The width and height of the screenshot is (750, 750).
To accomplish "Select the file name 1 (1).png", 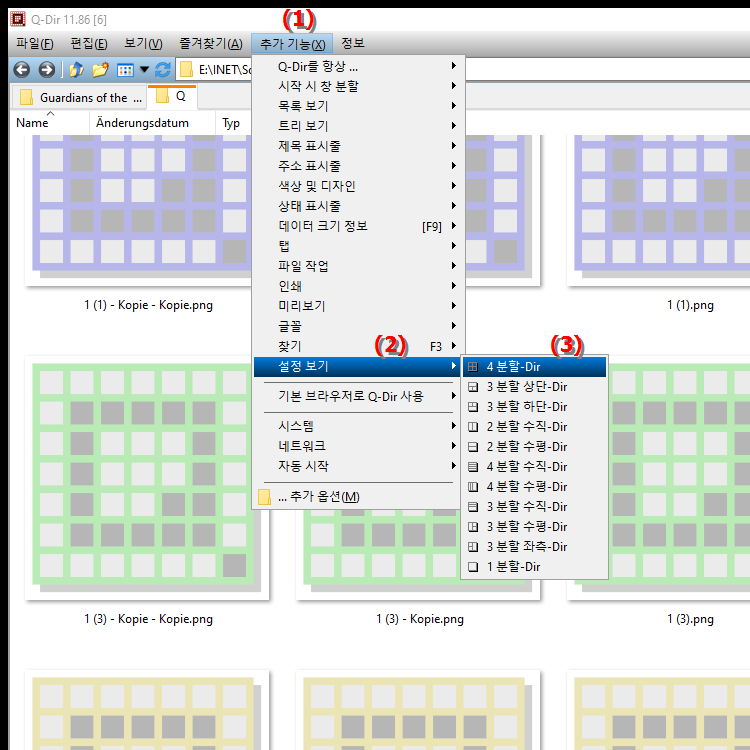I will (x=690, y=305).
